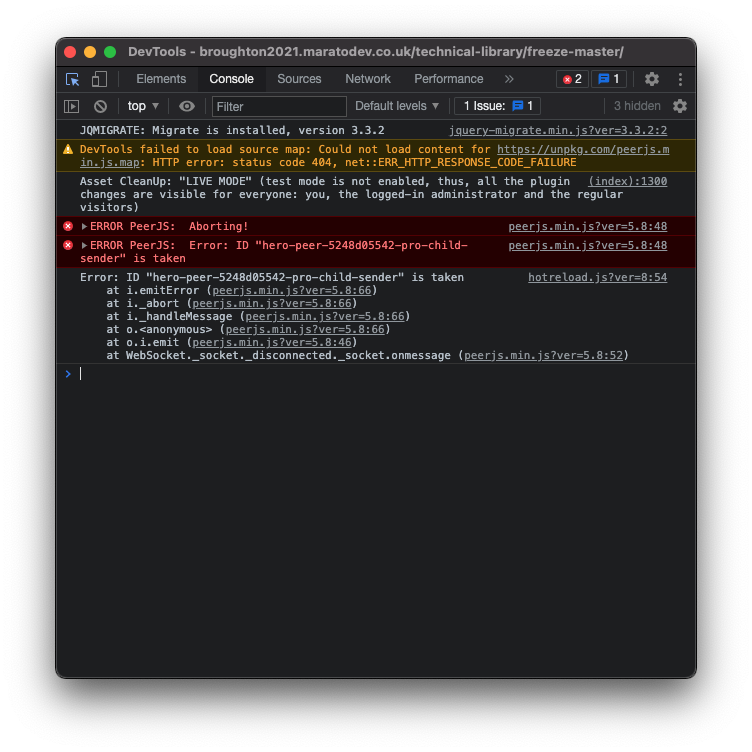Open the three-dot customize DevTools menu
Image resolution: width=752 pixels, height=752 pixels.
(x=680, y=79)
